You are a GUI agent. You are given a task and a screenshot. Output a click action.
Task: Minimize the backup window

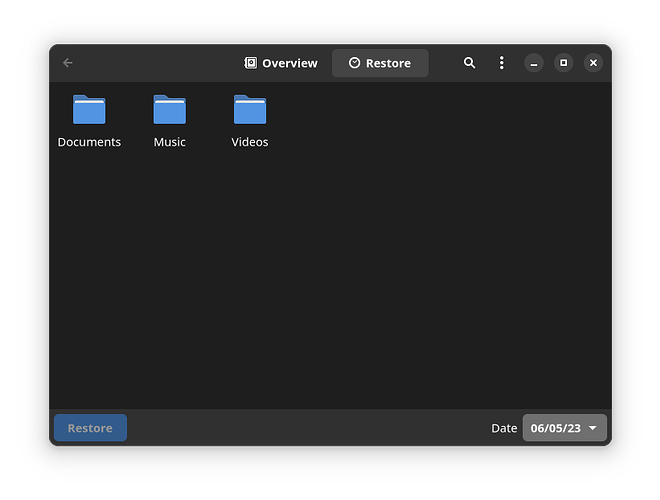534,63
